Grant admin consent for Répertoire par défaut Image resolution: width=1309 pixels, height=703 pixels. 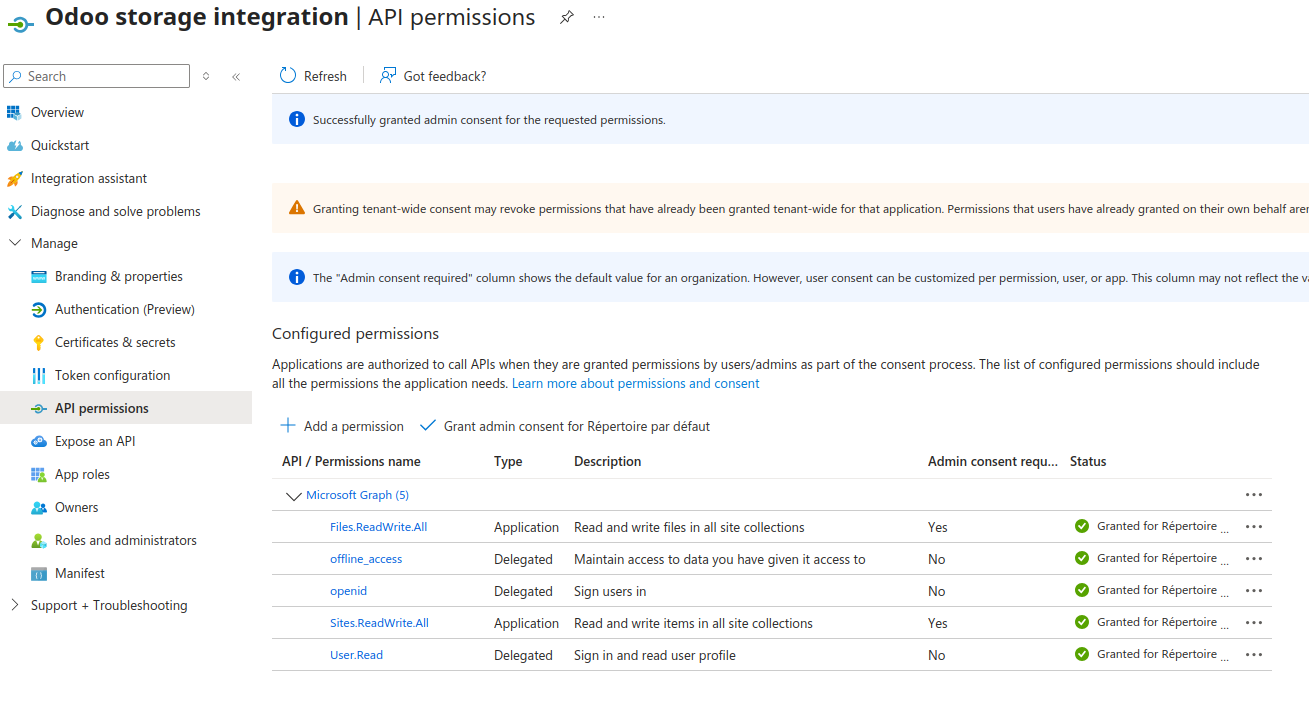pos(565,426)
